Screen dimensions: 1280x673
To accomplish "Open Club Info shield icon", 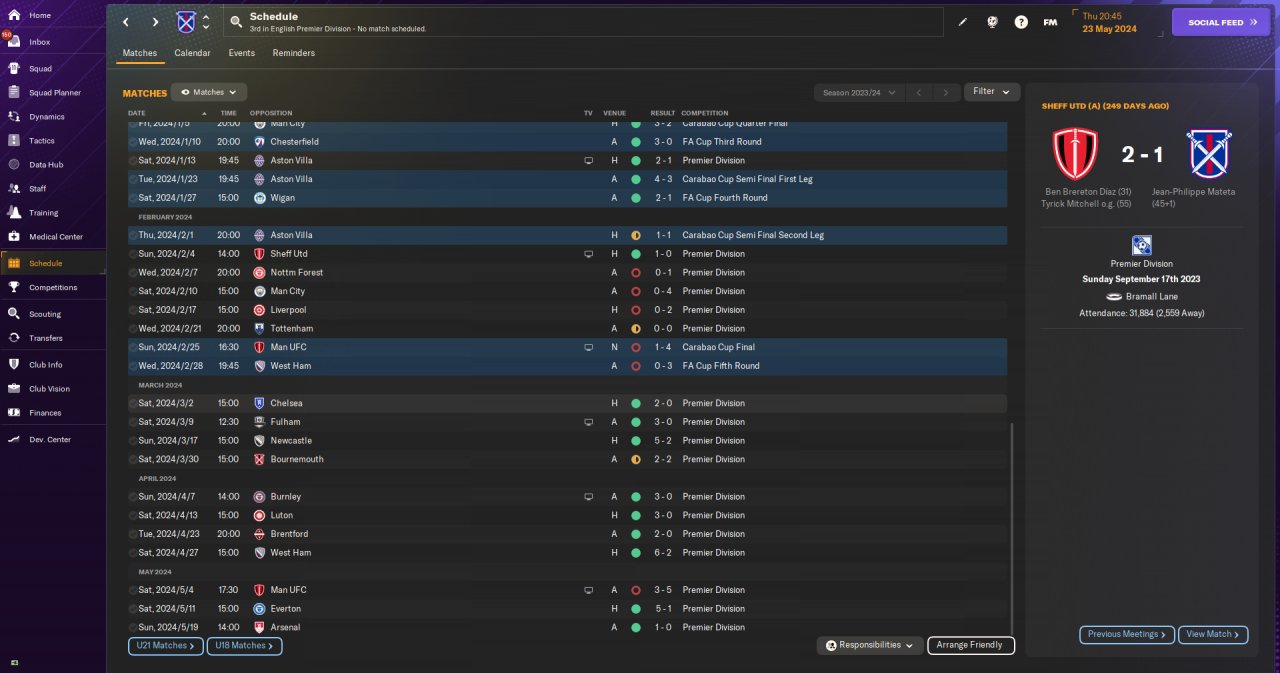I will pyautogui.click(x=14, y=365).
